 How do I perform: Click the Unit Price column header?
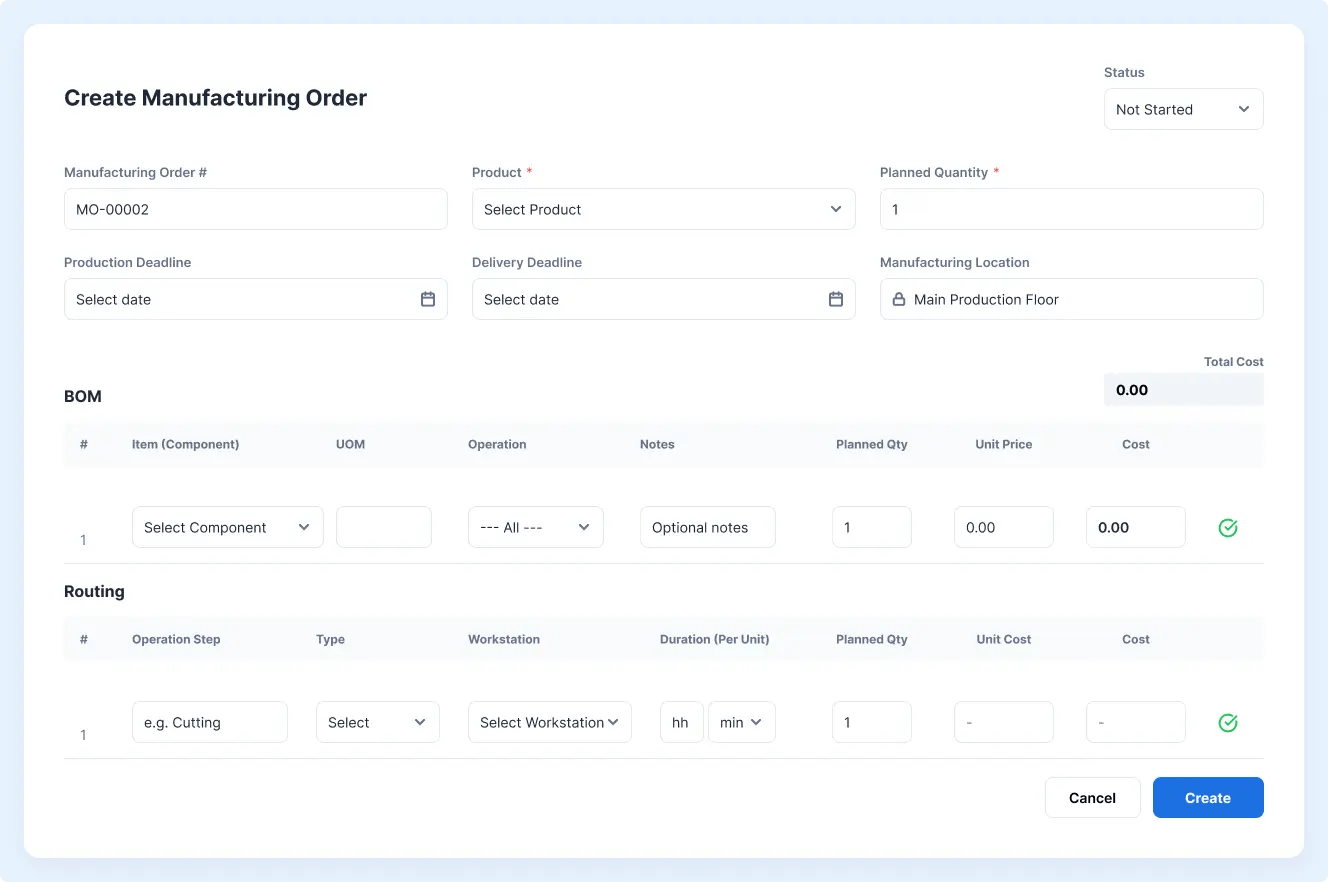tap(1004, 444)
